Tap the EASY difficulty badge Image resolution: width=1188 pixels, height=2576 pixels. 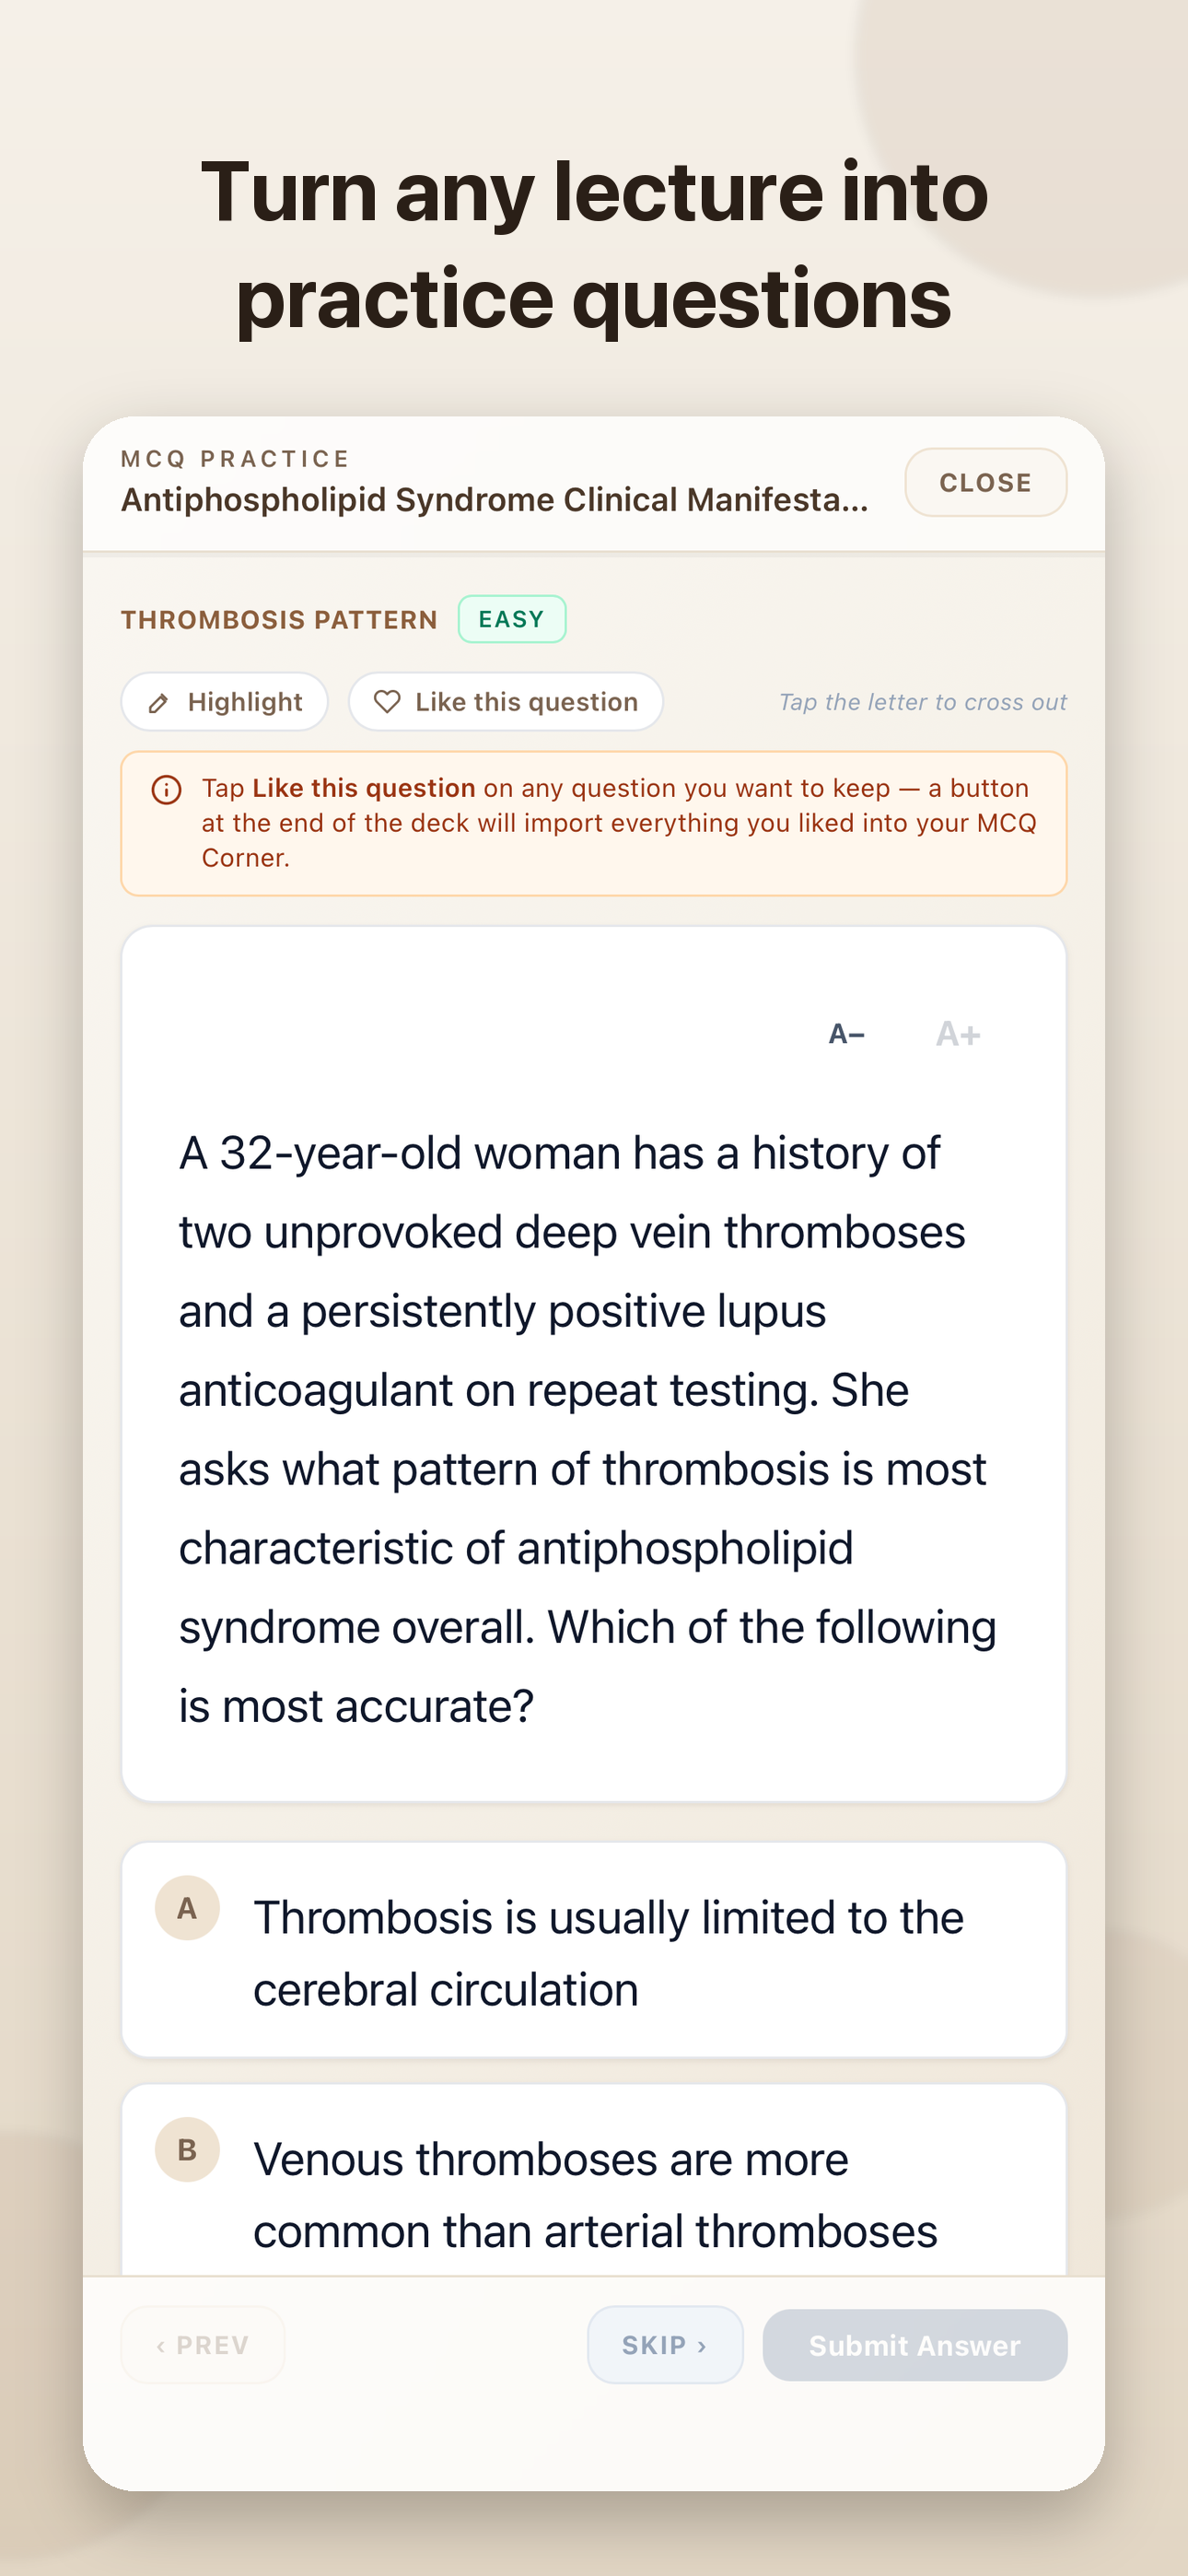coord(512,620)
